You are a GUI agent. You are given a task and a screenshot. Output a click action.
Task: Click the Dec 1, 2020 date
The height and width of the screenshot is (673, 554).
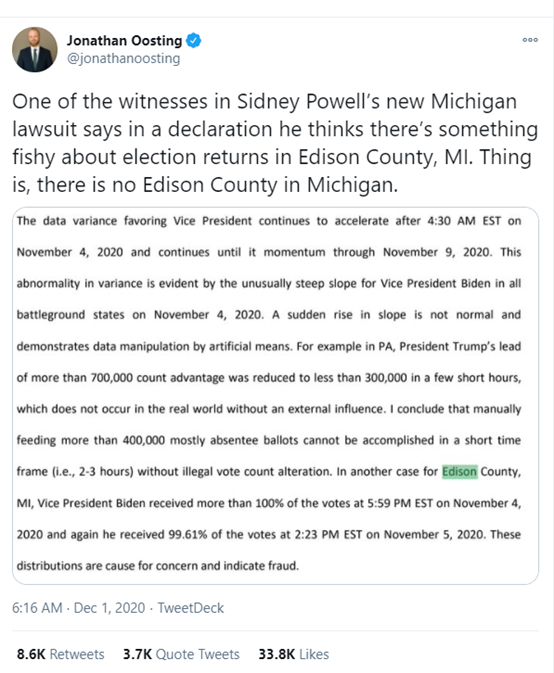109,608
